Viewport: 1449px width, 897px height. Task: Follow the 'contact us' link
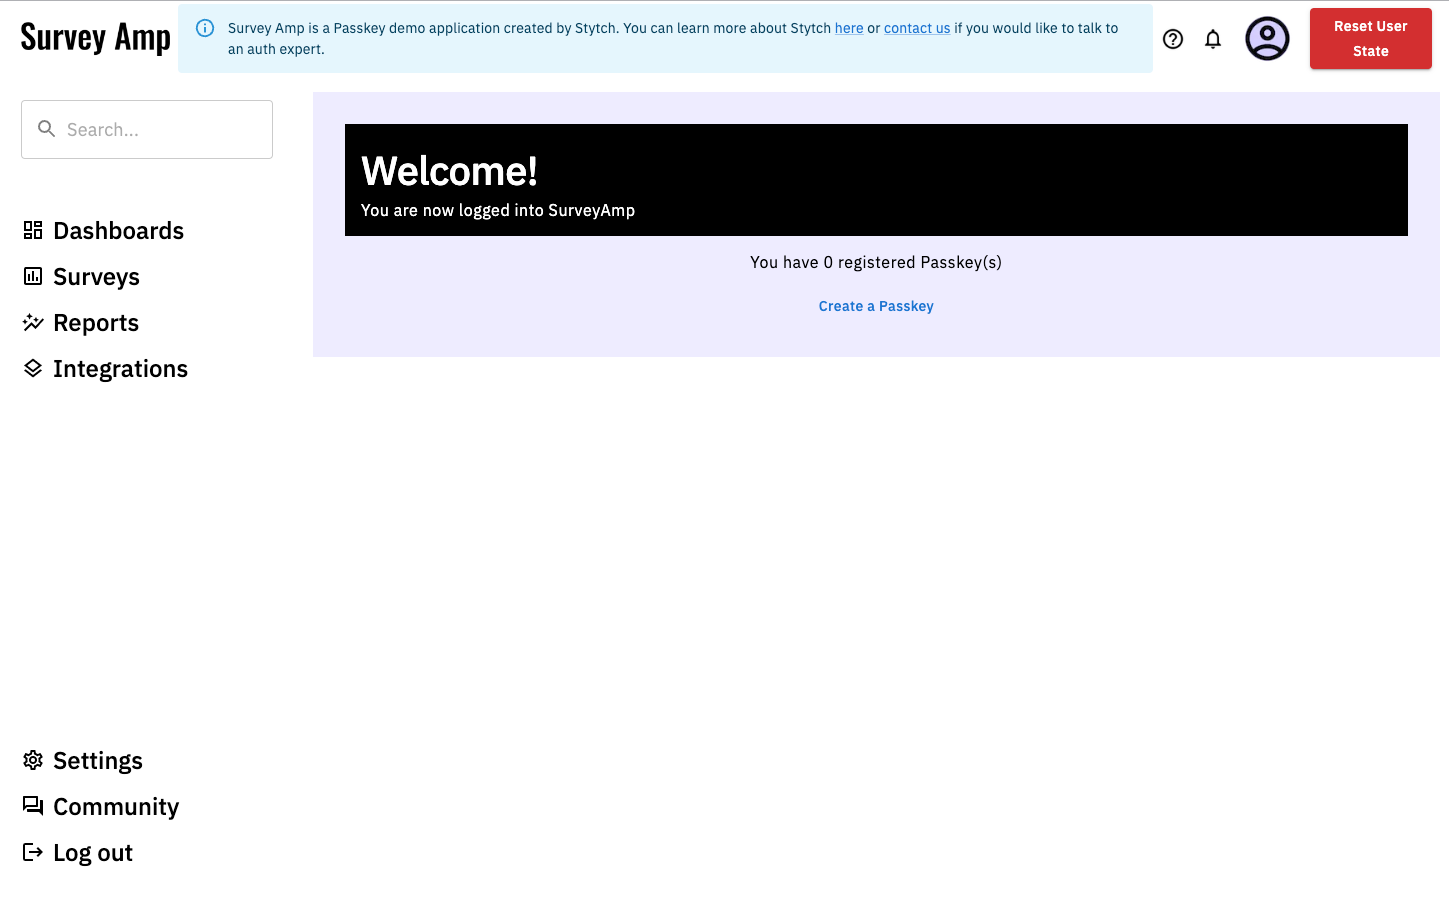[917, 28]
